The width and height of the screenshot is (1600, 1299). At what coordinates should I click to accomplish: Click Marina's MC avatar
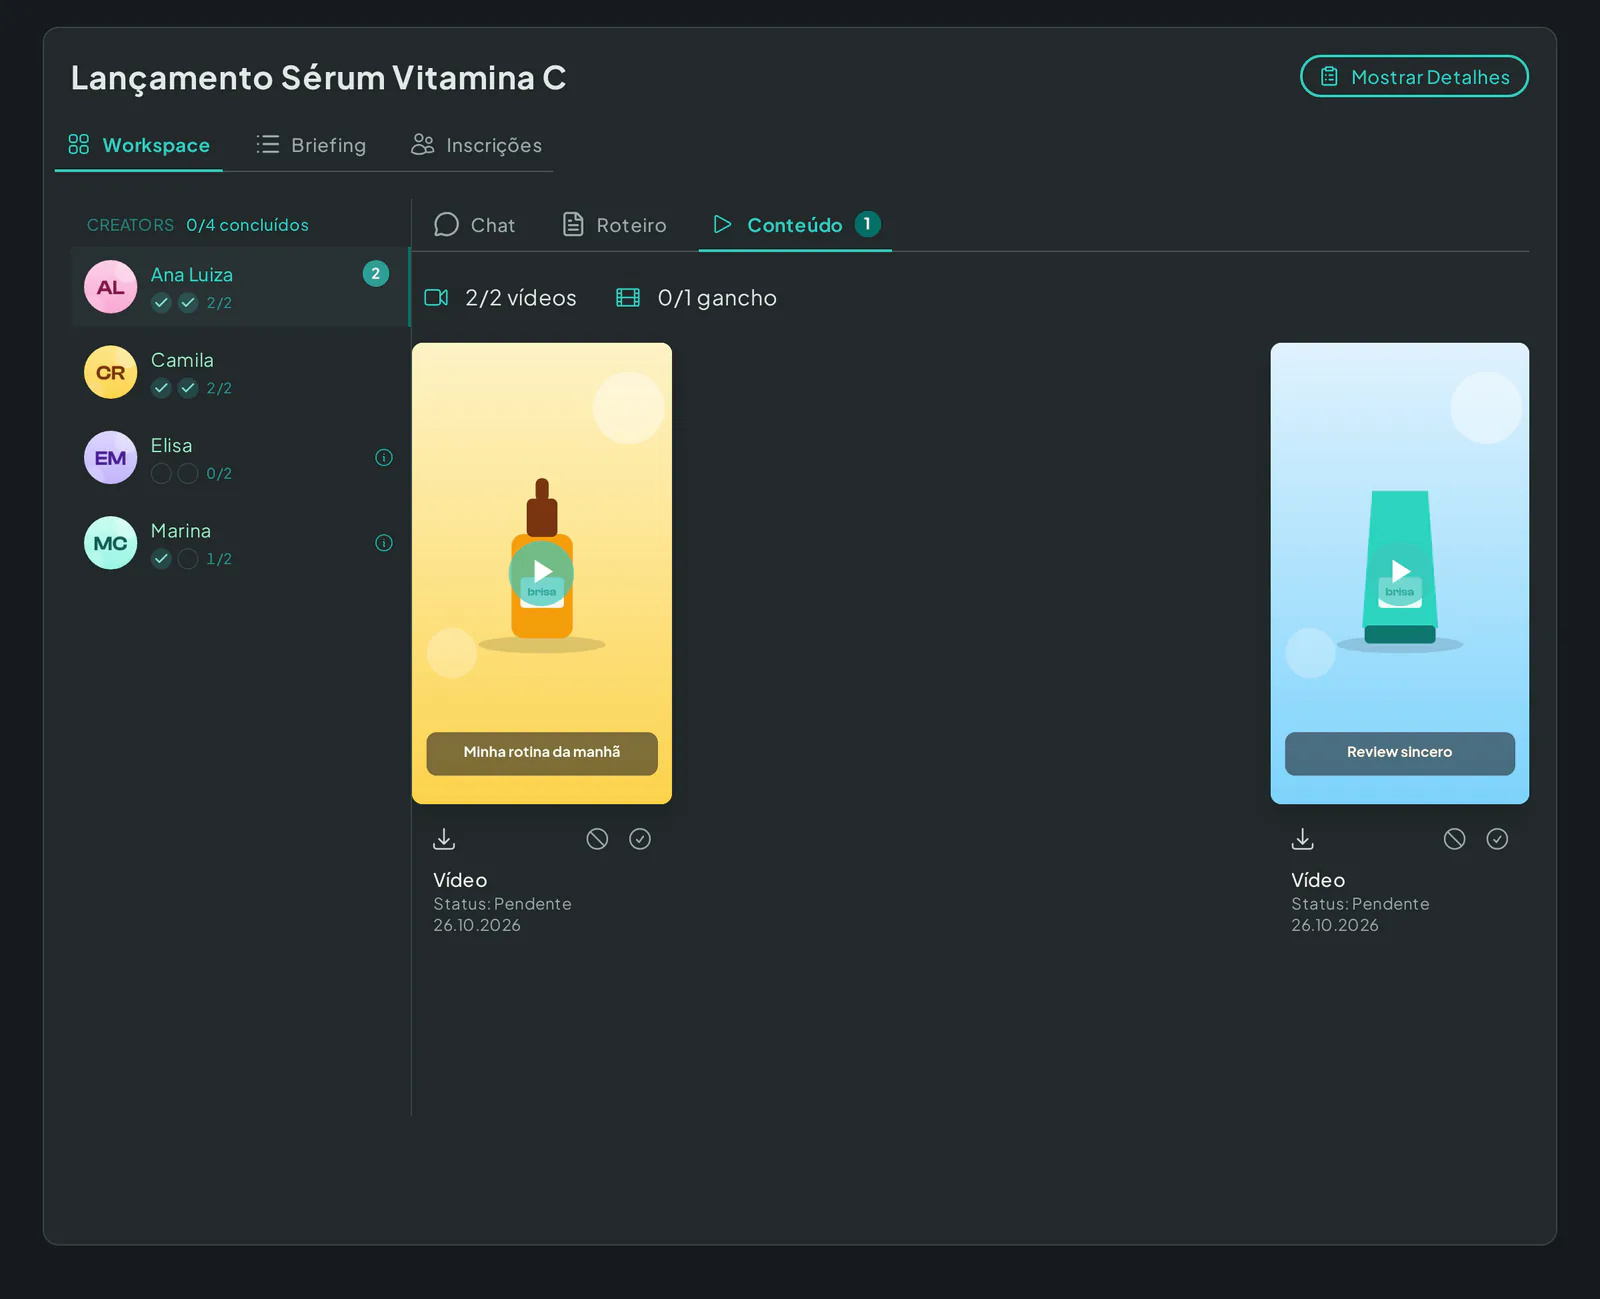click(110, 543)
